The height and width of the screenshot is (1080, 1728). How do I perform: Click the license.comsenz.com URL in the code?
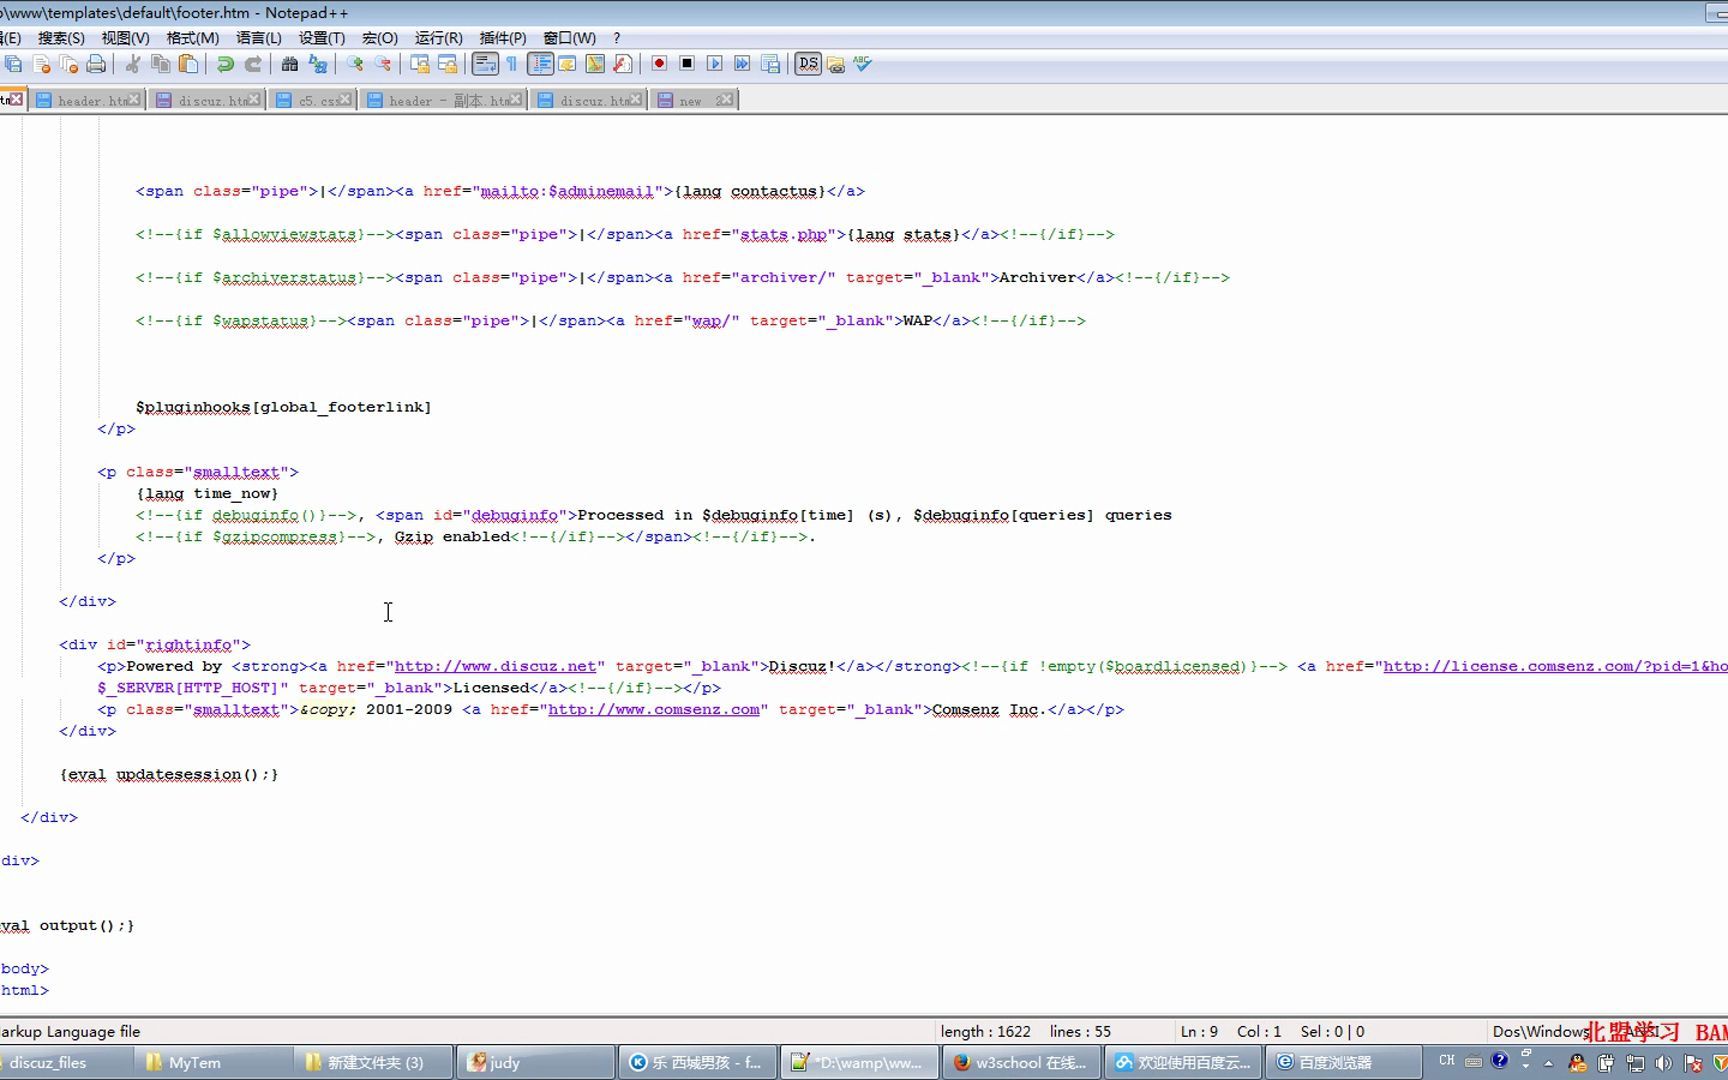1555,666
